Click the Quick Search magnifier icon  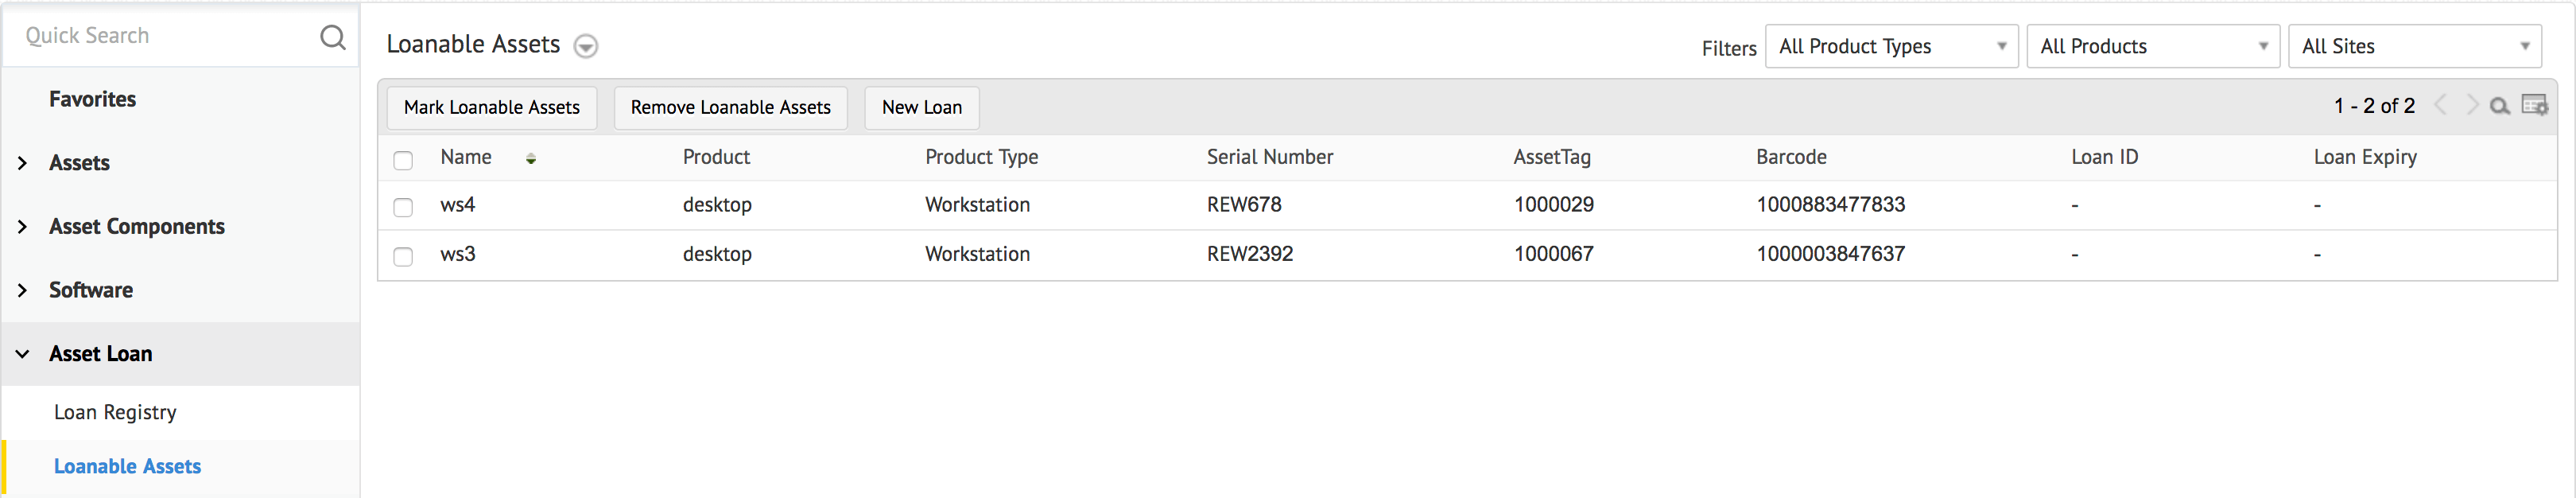pyautogui.click(x=332, y=37)
